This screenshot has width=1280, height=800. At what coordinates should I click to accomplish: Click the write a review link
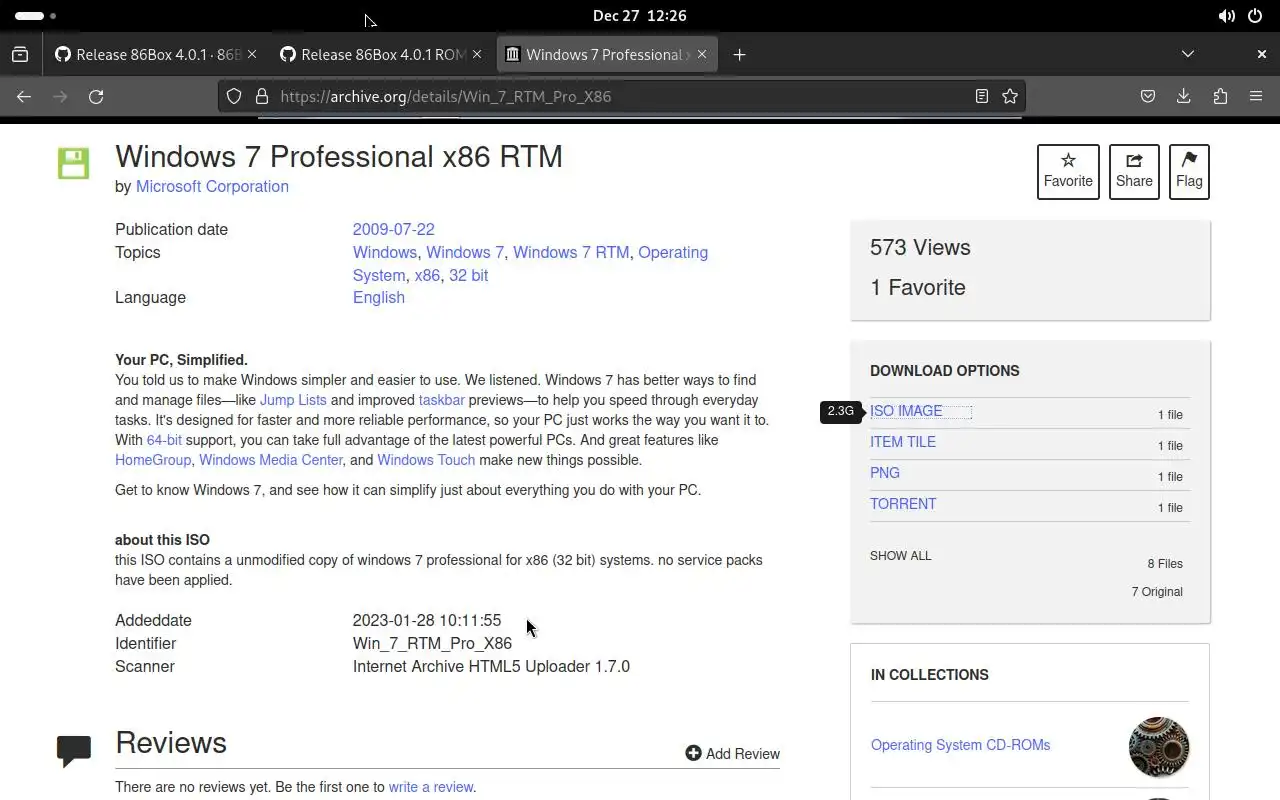431,788
